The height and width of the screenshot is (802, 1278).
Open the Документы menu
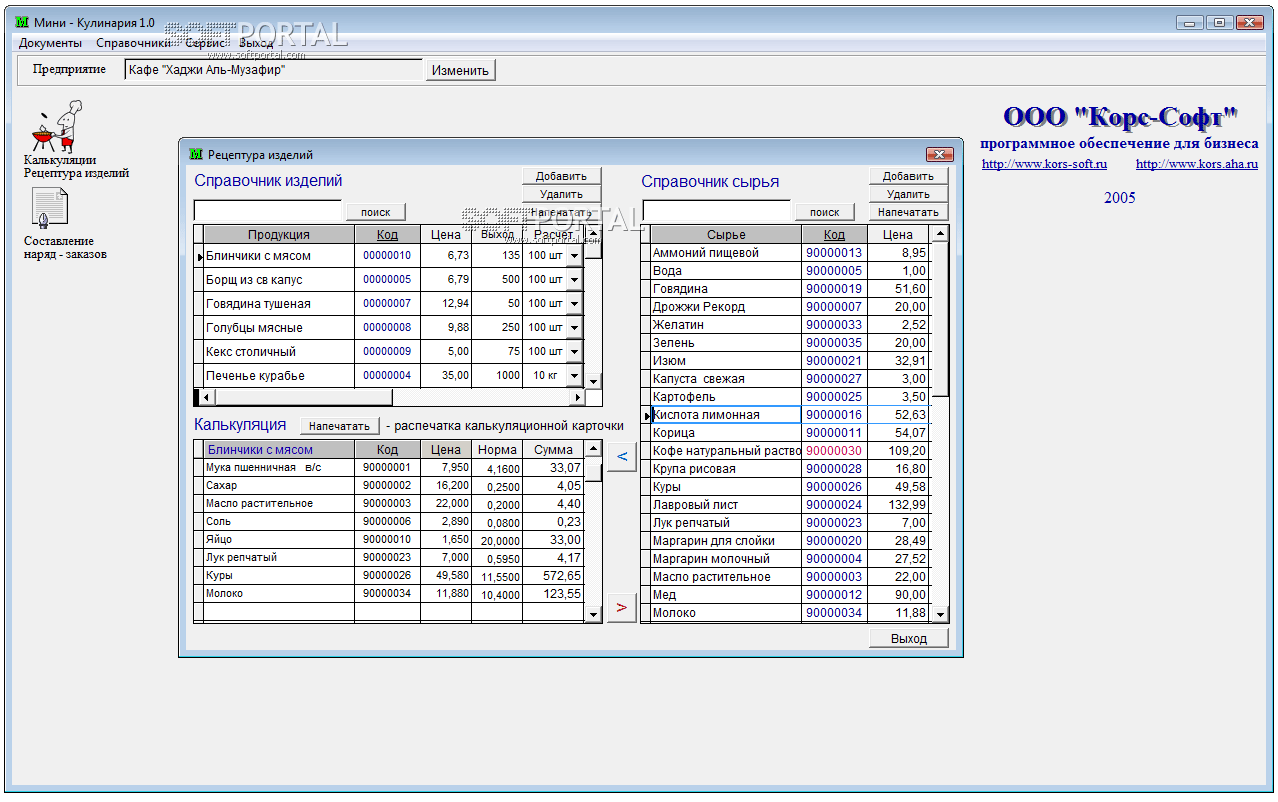pos(50,43)
